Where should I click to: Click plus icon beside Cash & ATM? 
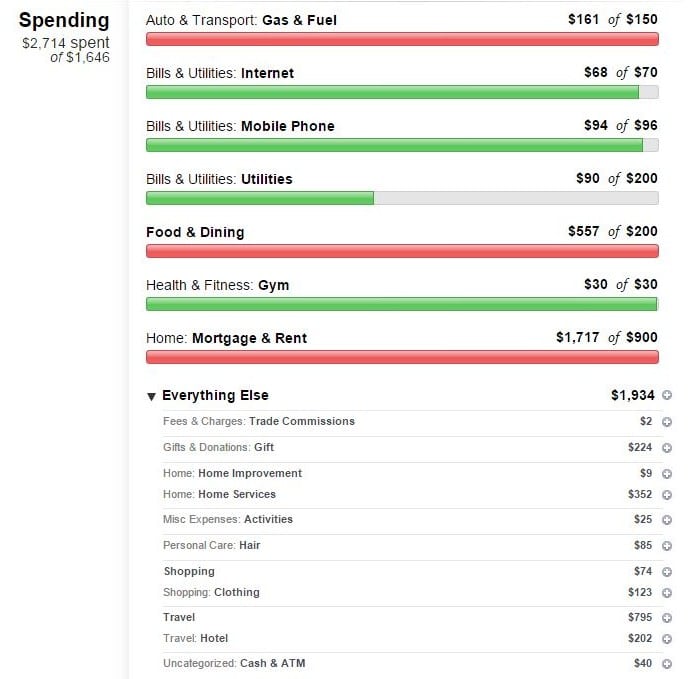click(667, 664)
